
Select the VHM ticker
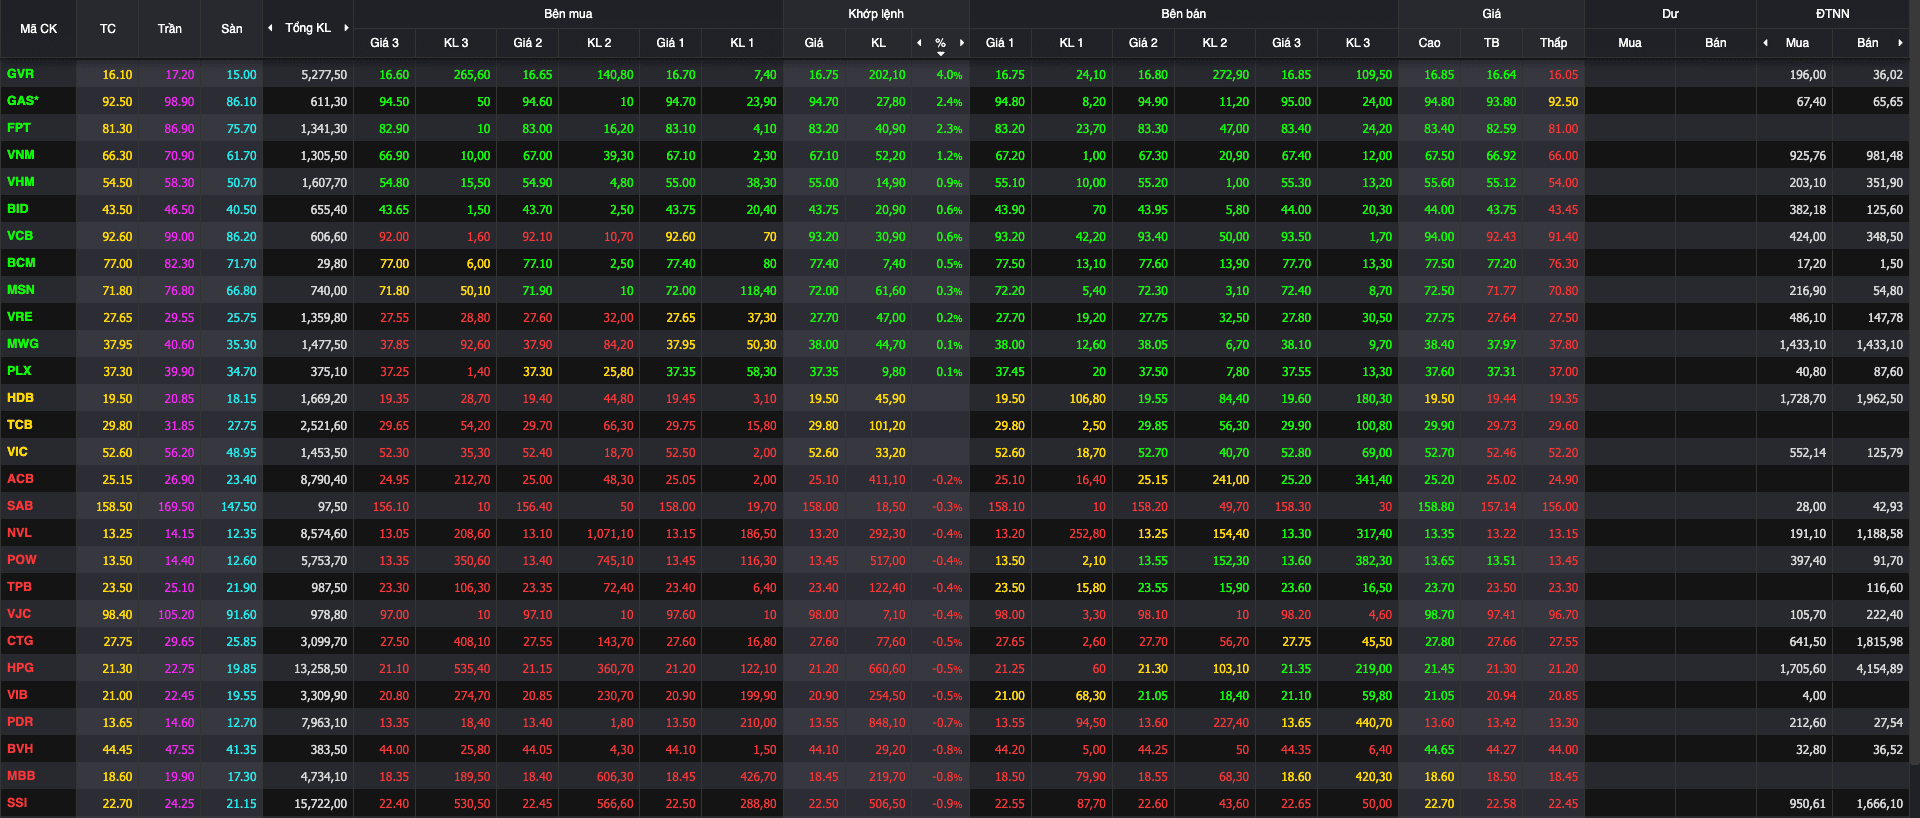[21, 182]
